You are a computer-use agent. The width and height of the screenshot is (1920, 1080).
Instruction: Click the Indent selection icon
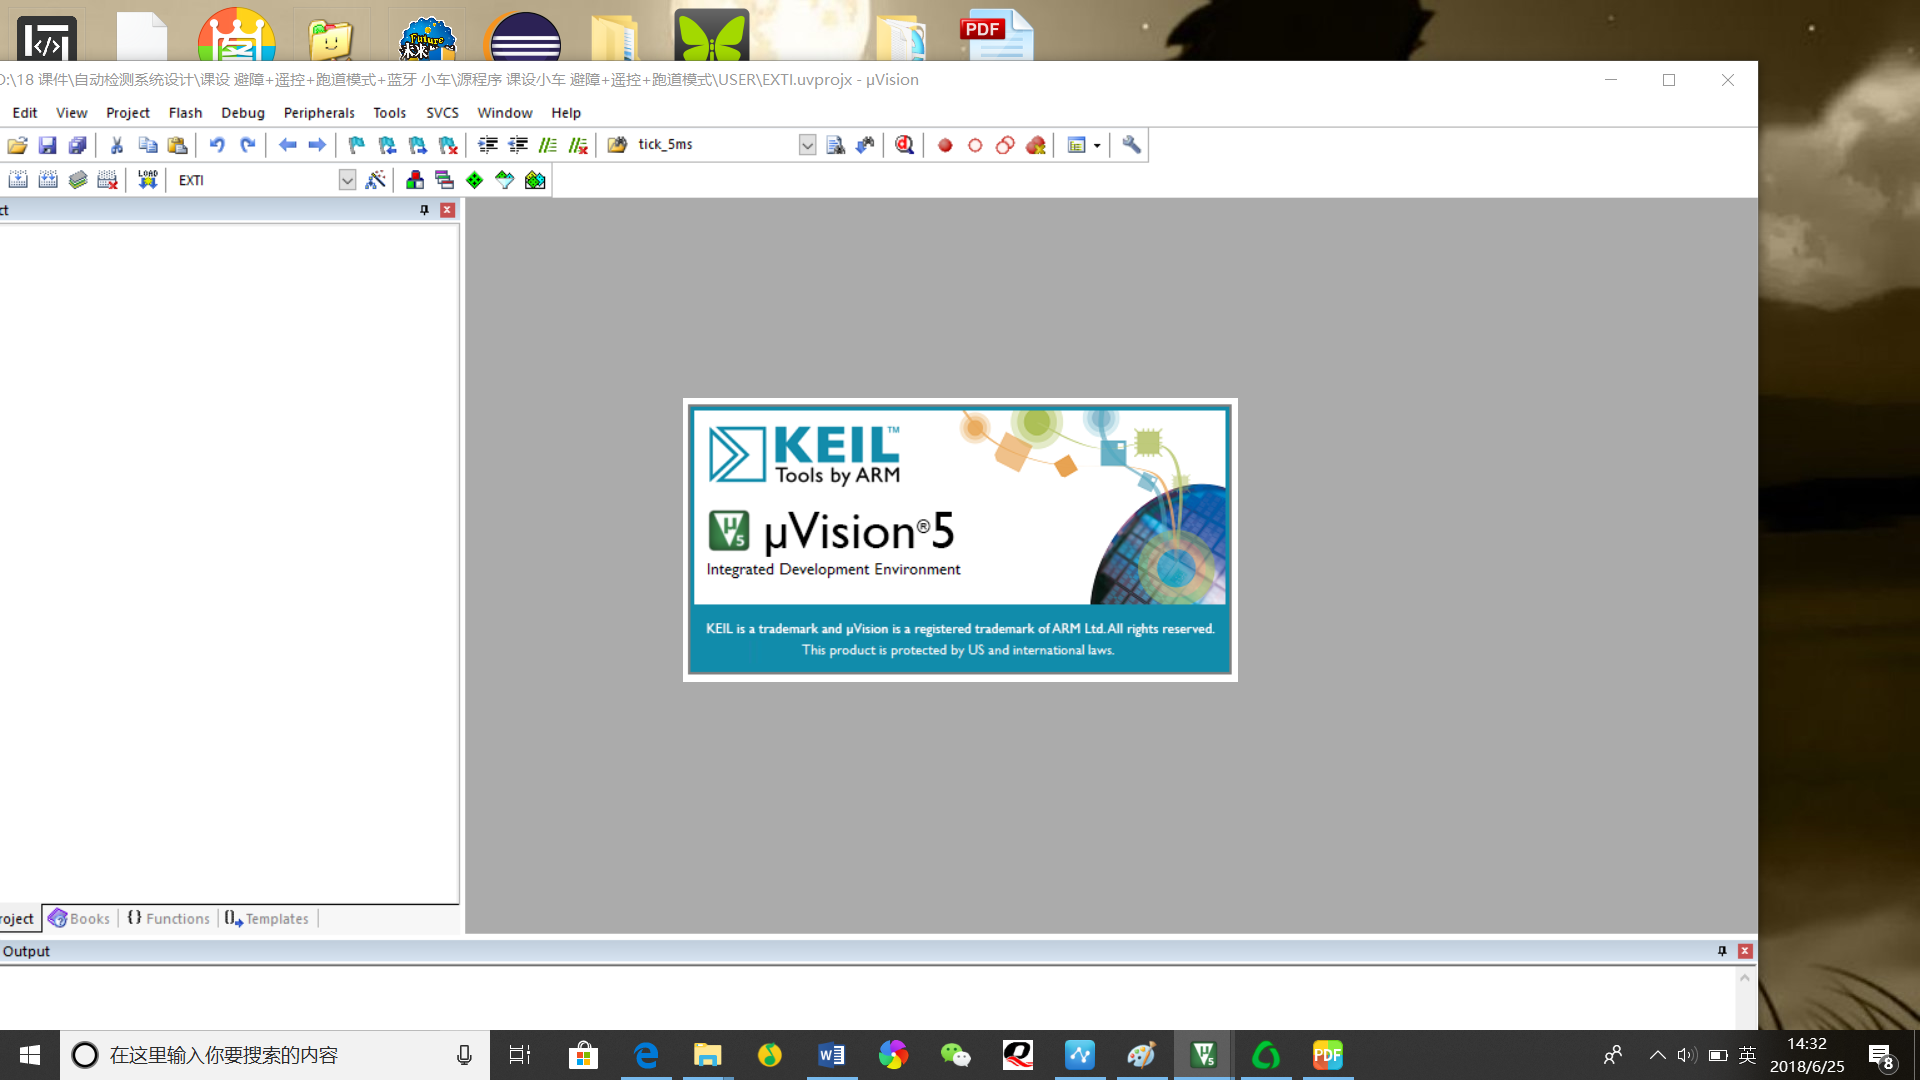pos(488,145)
